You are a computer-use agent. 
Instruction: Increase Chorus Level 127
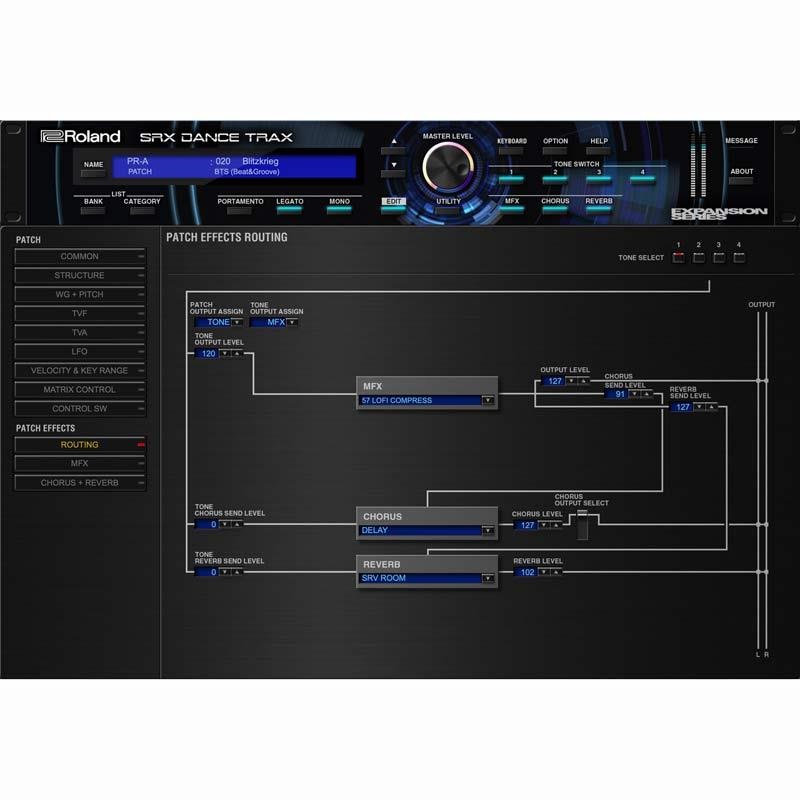tap(556, 524)
